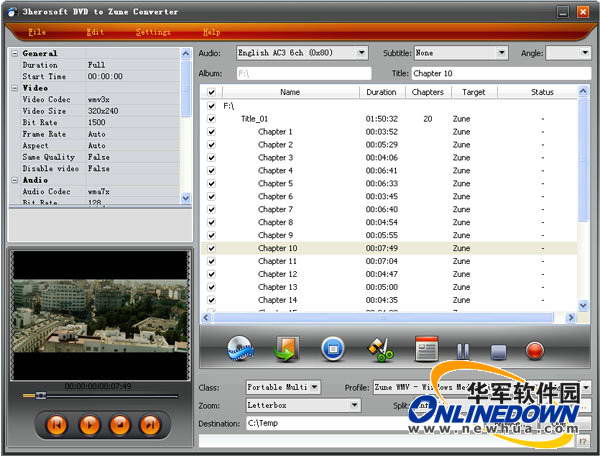The height and width of the screenshot is (456, 600).
Task: Open the Zoom Letterbox dropdown
Action: [303, 405]
